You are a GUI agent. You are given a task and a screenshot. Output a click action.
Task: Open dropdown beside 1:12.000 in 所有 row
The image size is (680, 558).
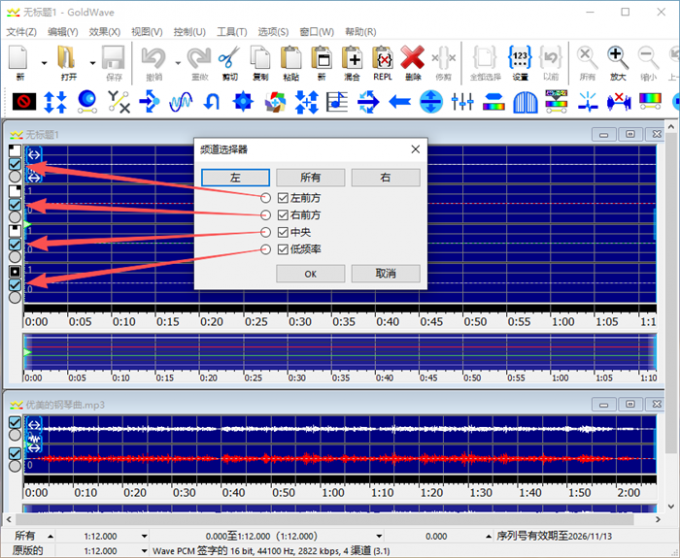point(144,536)
